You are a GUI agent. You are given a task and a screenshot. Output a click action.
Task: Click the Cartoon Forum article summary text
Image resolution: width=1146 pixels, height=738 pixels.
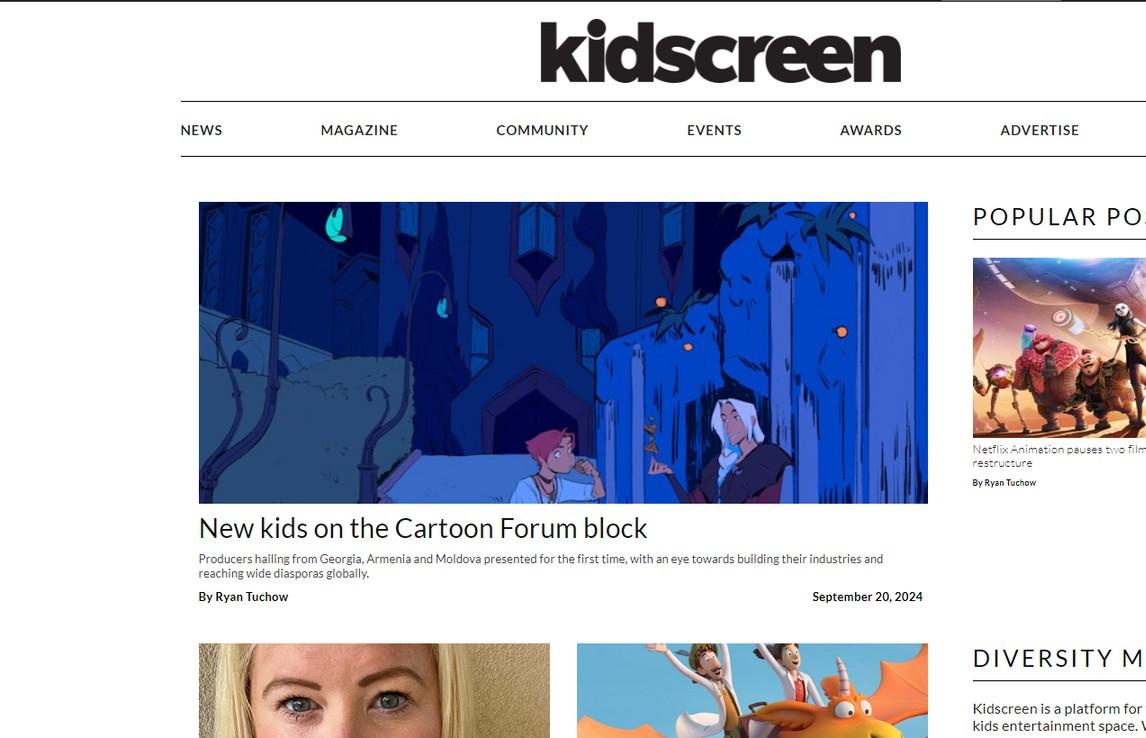point(541,566)
